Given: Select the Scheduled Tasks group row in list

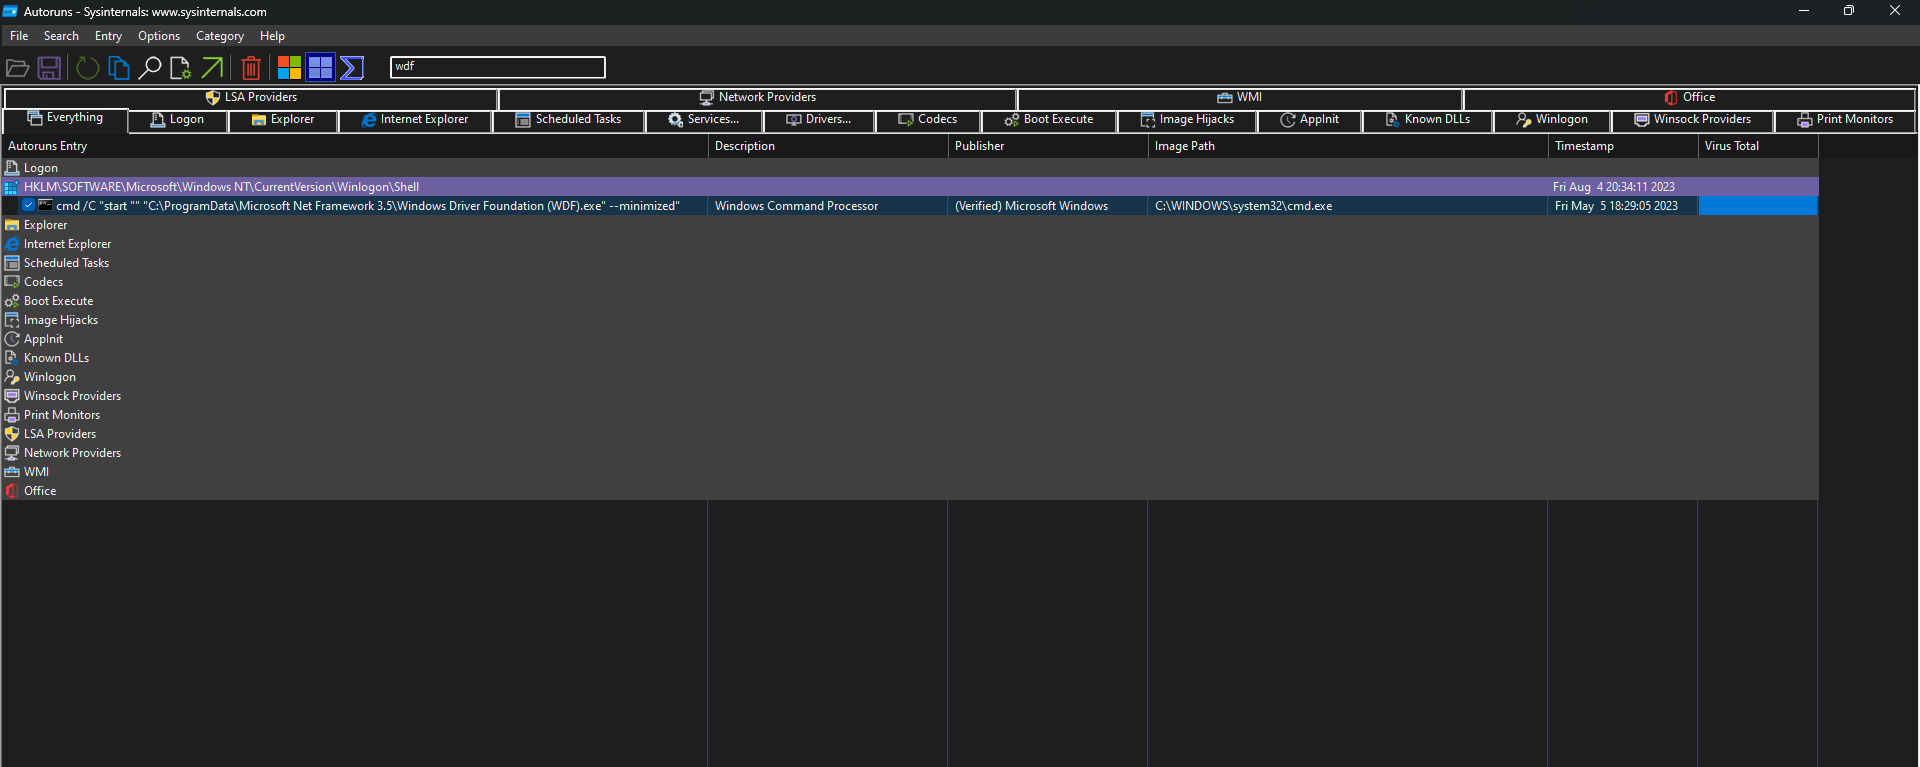Looking at the screenshot, I should pyautogui.click(x=910, y=263).
